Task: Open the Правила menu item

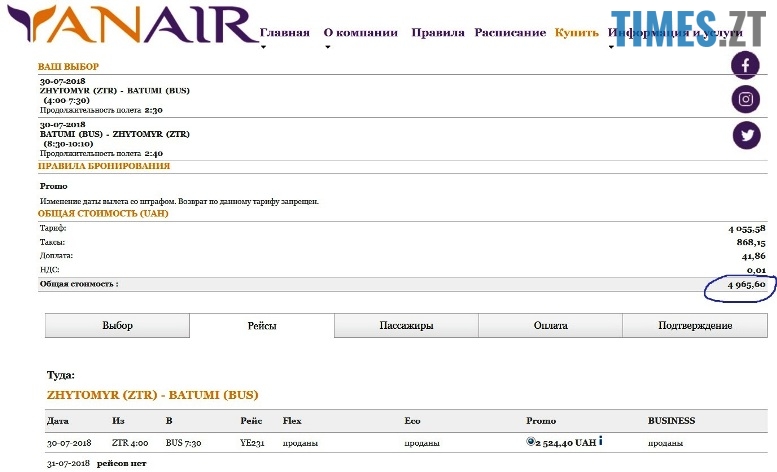Action: point(438,32)
